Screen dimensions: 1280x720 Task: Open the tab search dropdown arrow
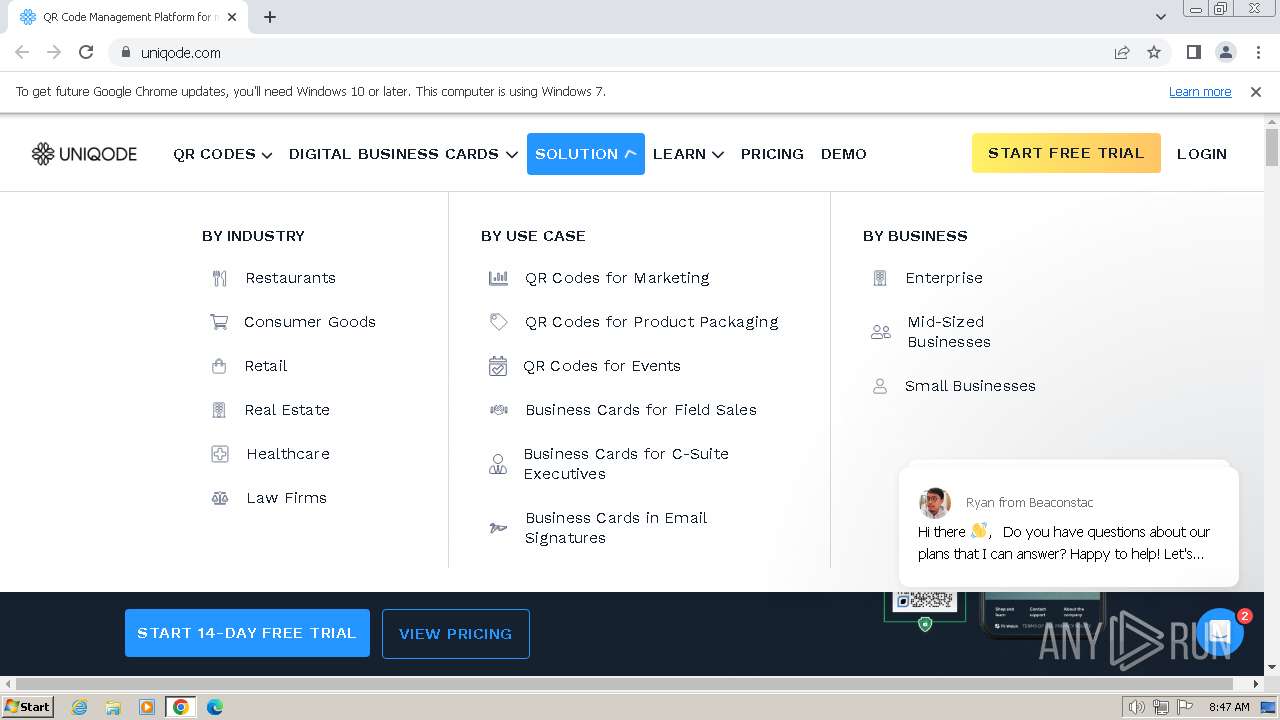[x=1161, y=16]
